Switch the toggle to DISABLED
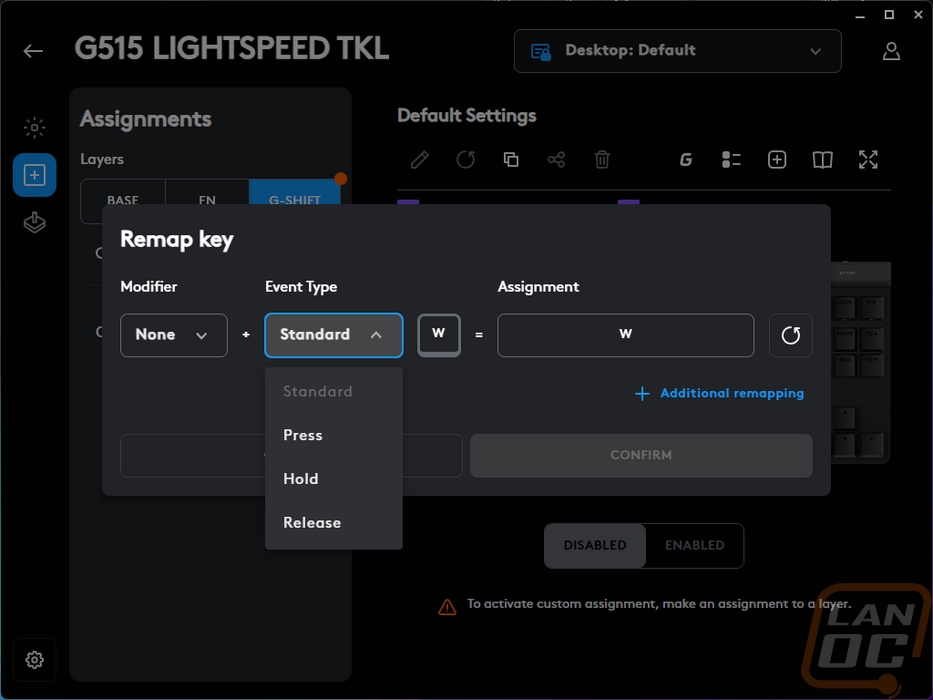Screen dimensions: 933x700 point(595,545)
